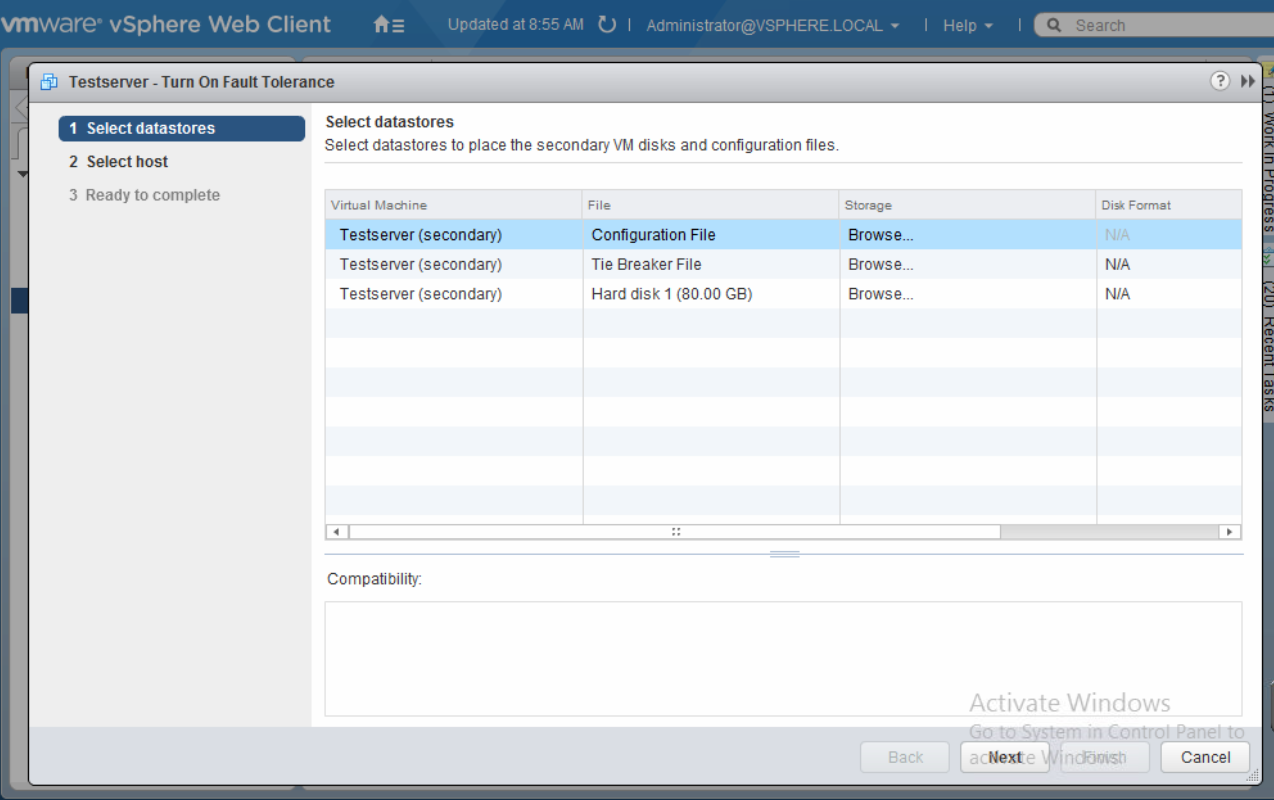
Task: Click the horizontal scrollbar left arrow
Action: [x=336, y=532]
